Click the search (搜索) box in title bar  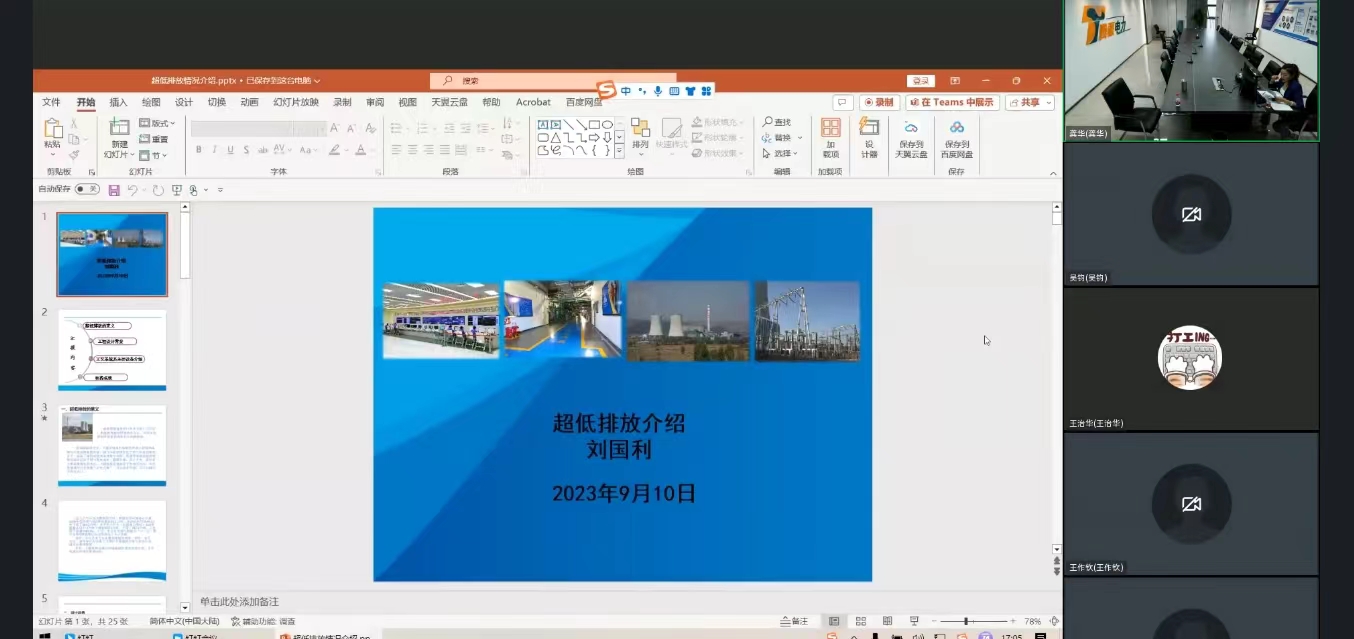[553, 81]
